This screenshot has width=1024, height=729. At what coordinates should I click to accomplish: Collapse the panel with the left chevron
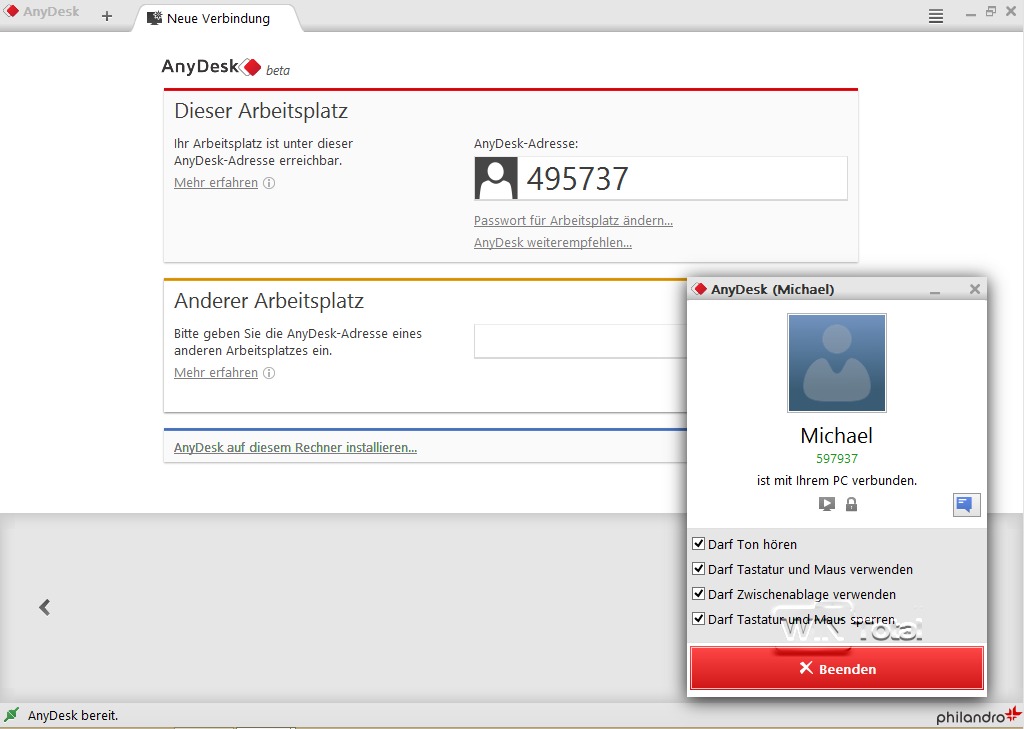tap(44, 608)
